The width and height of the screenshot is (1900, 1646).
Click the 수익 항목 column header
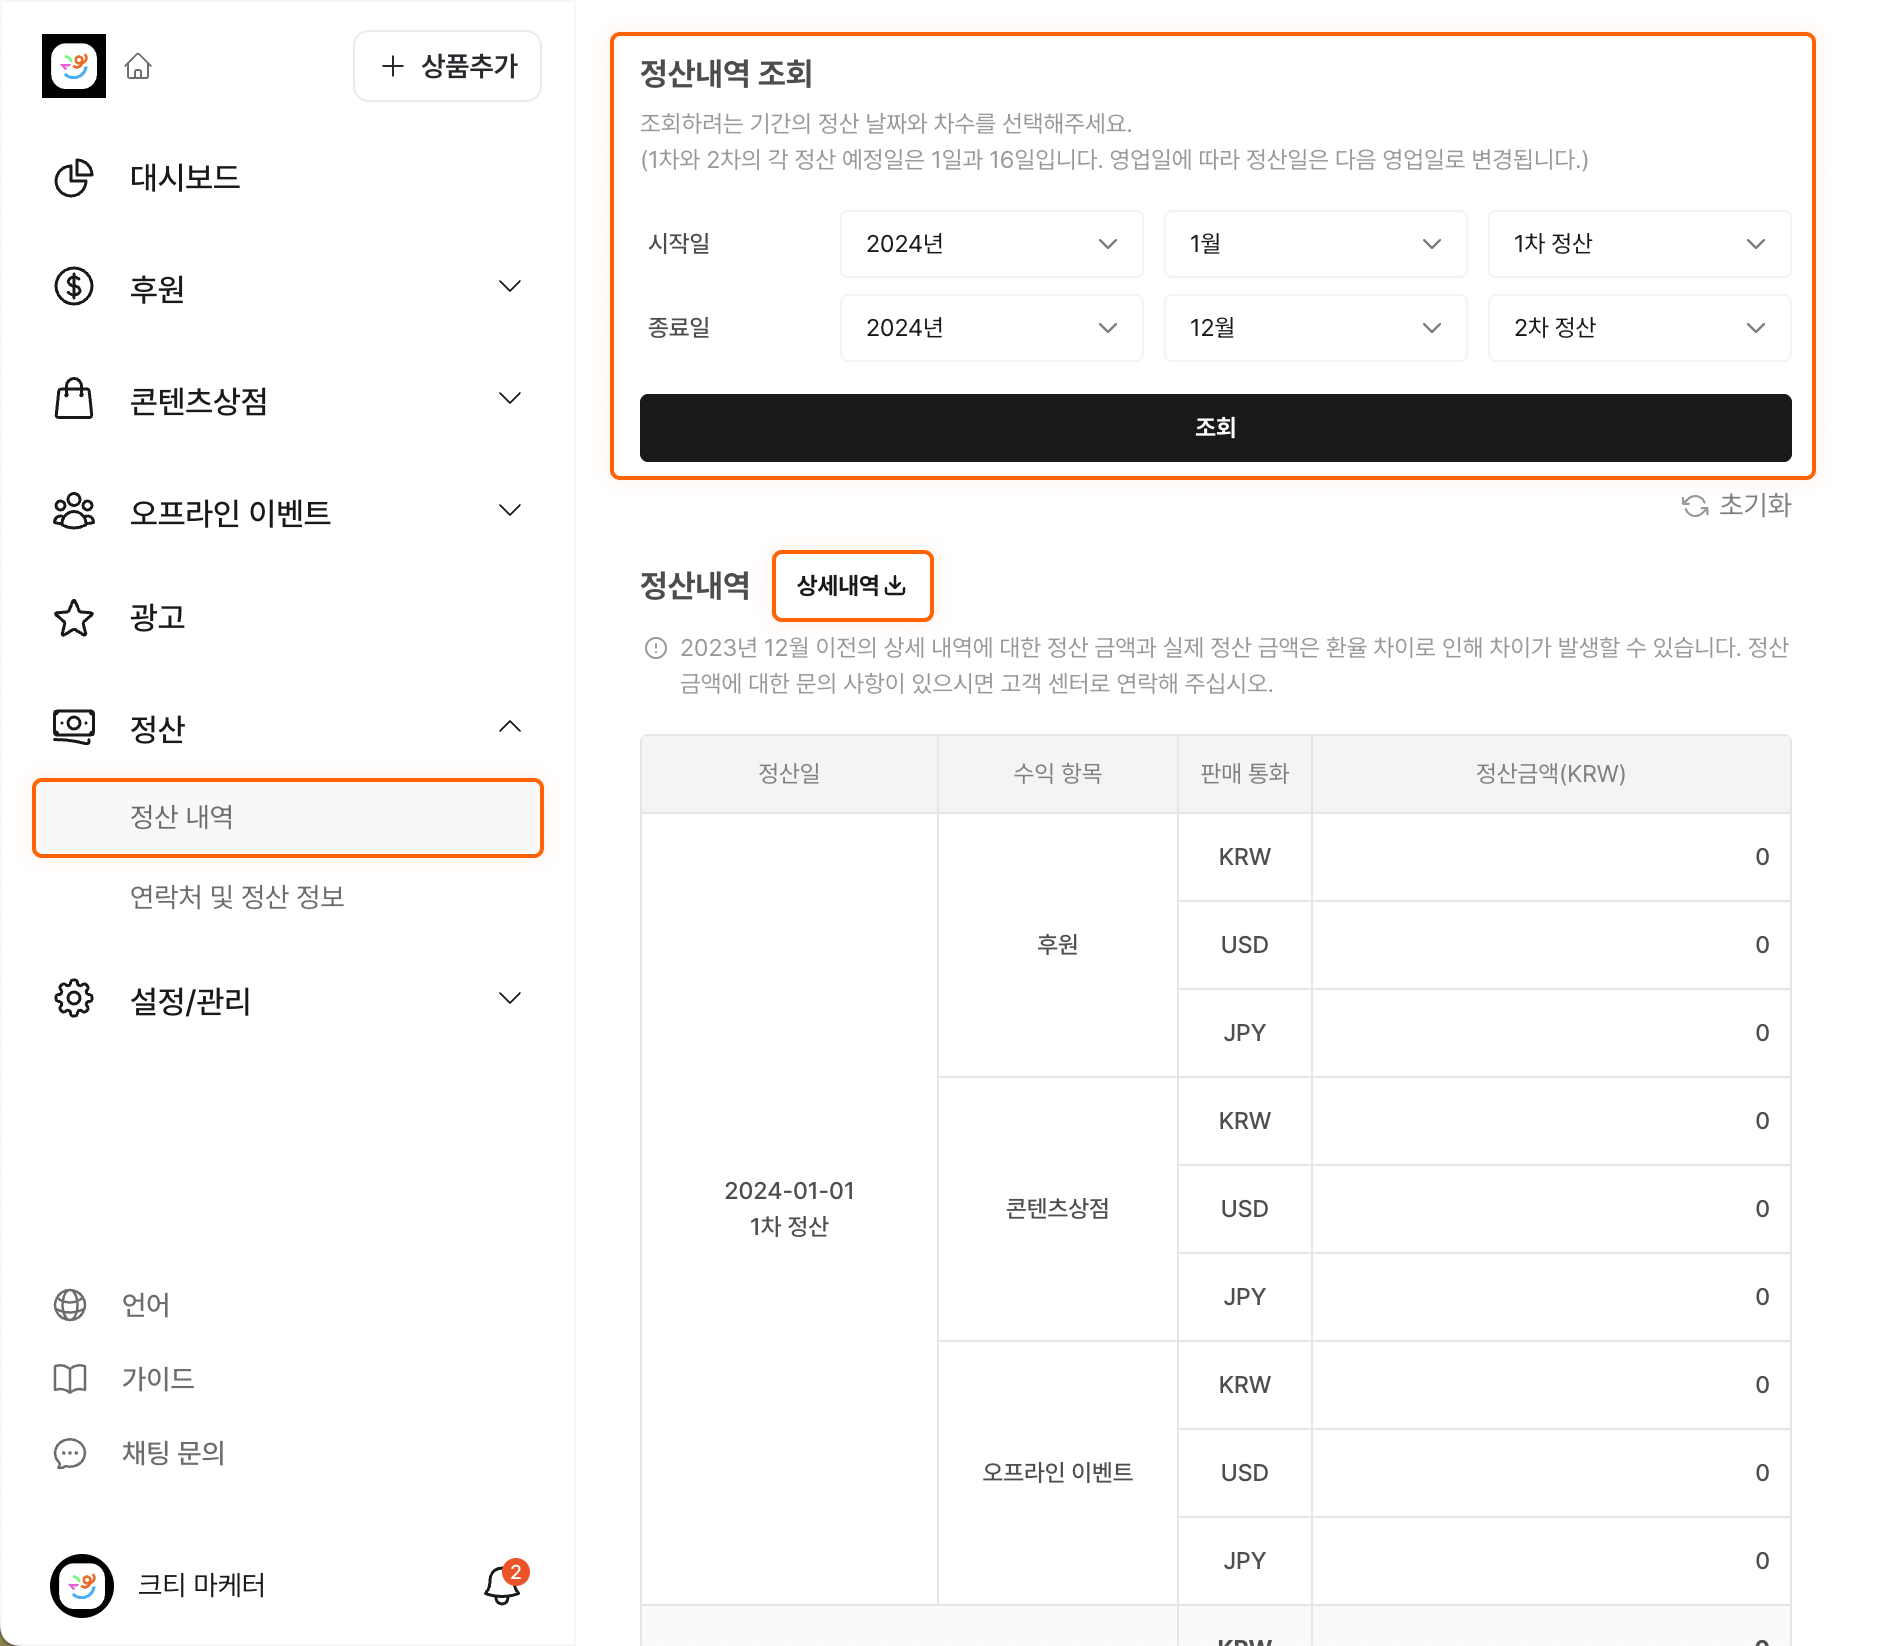[1057, 774]
